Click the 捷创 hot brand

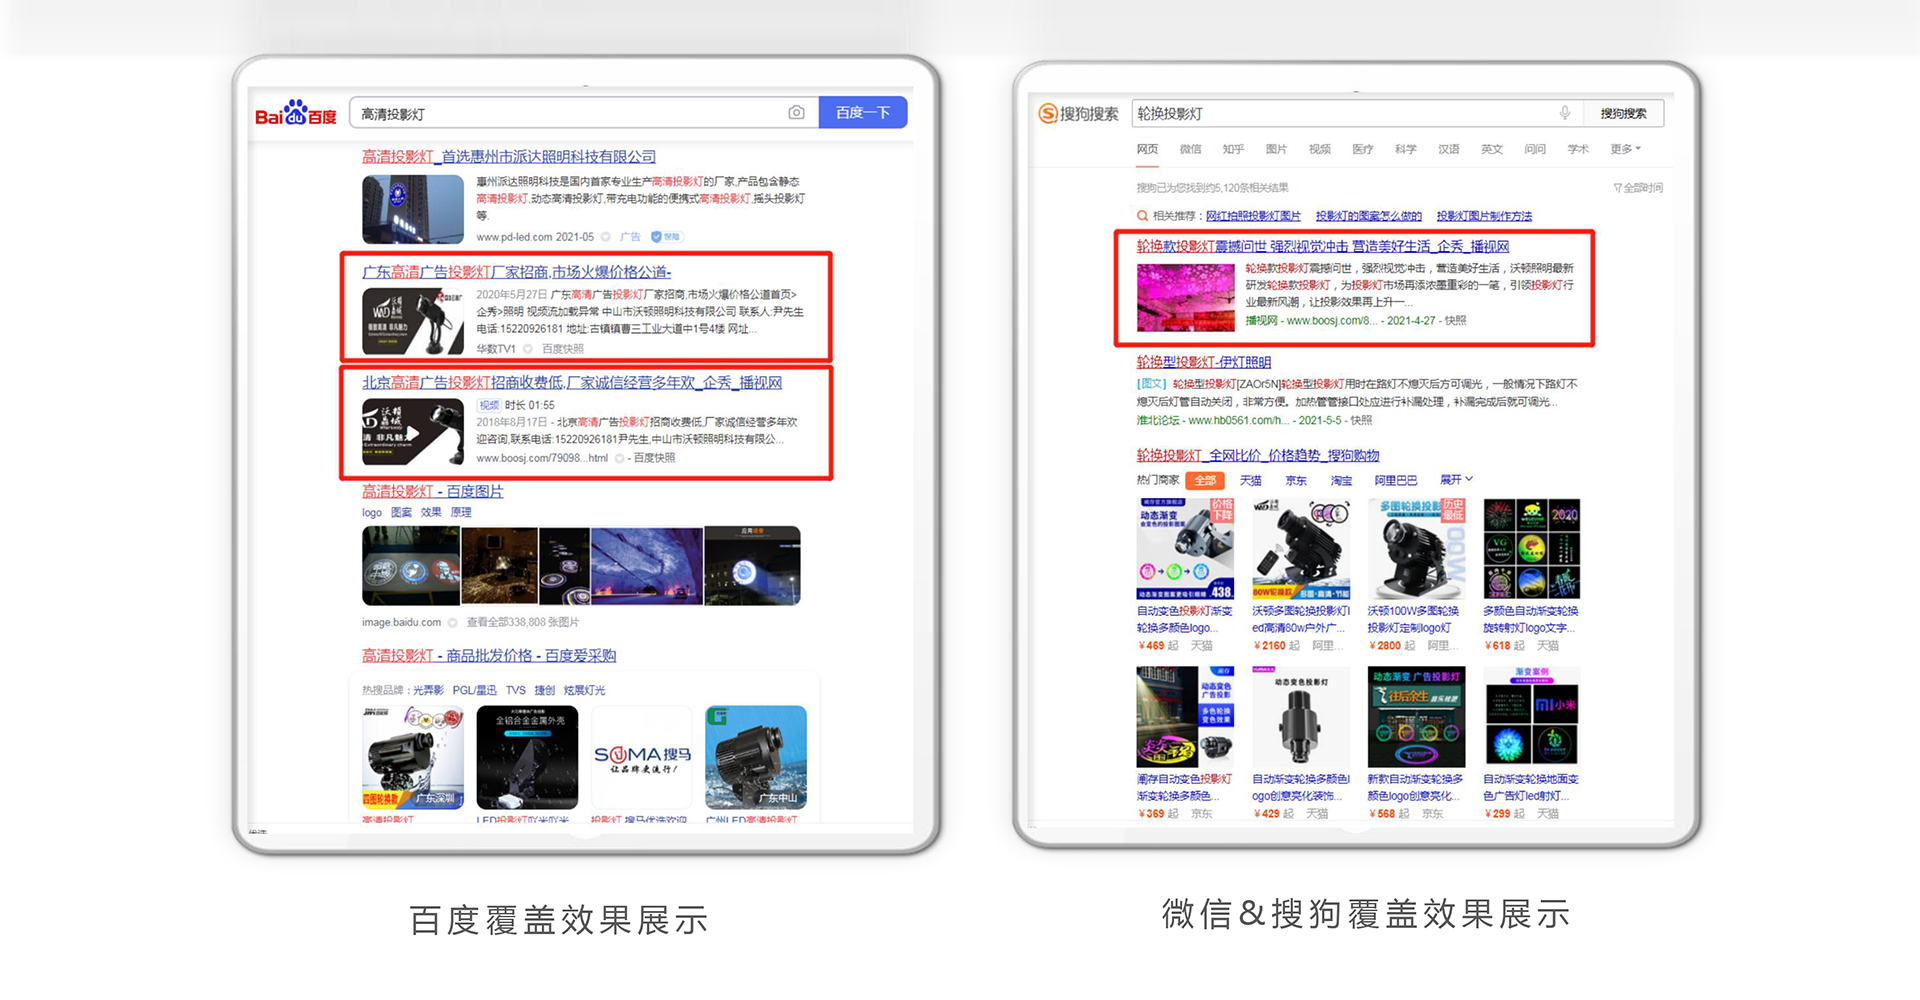(545, 691)
